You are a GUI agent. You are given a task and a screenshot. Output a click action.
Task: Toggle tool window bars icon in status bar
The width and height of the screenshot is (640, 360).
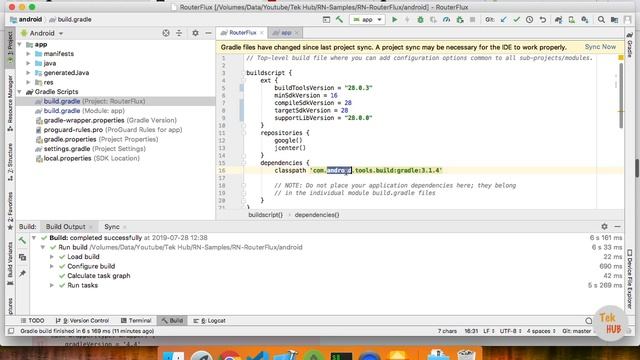coord(11,331)
